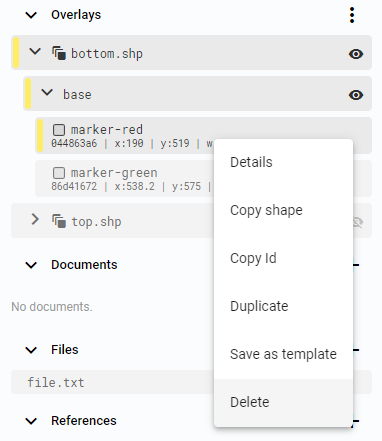The height and width of the screenshot is (441, 382).
Task: Toggle visibility of the base group
Action: click(356, 95)
